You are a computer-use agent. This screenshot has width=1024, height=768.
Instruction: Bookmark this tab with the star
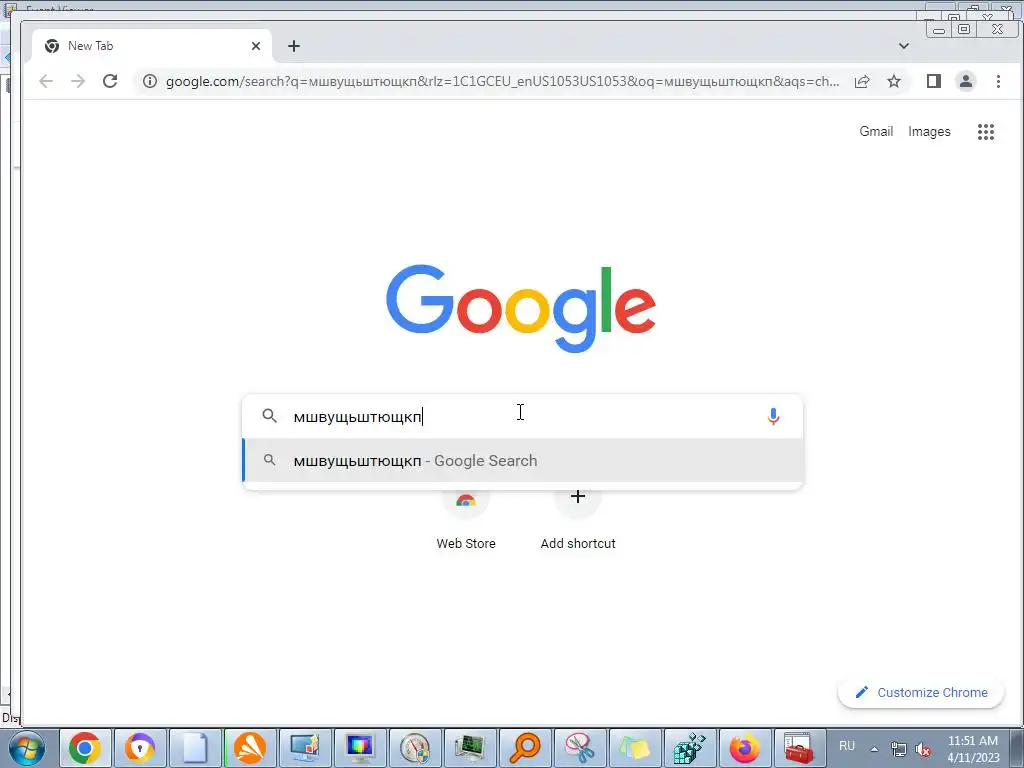tap(894, 81)
